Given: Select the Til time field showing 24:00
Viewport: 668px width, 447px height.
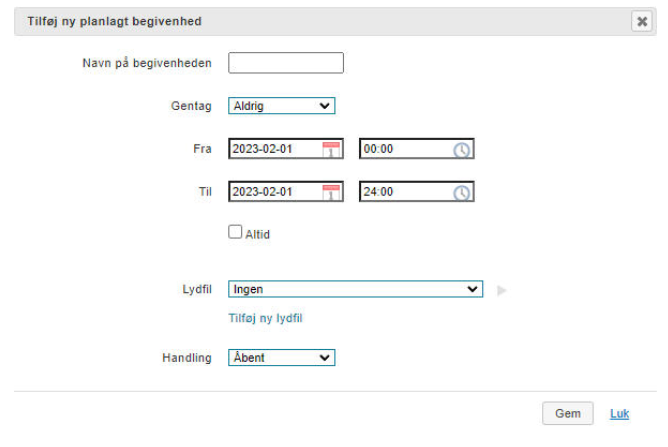Looking at the screenshot, I should click(405, 192).
